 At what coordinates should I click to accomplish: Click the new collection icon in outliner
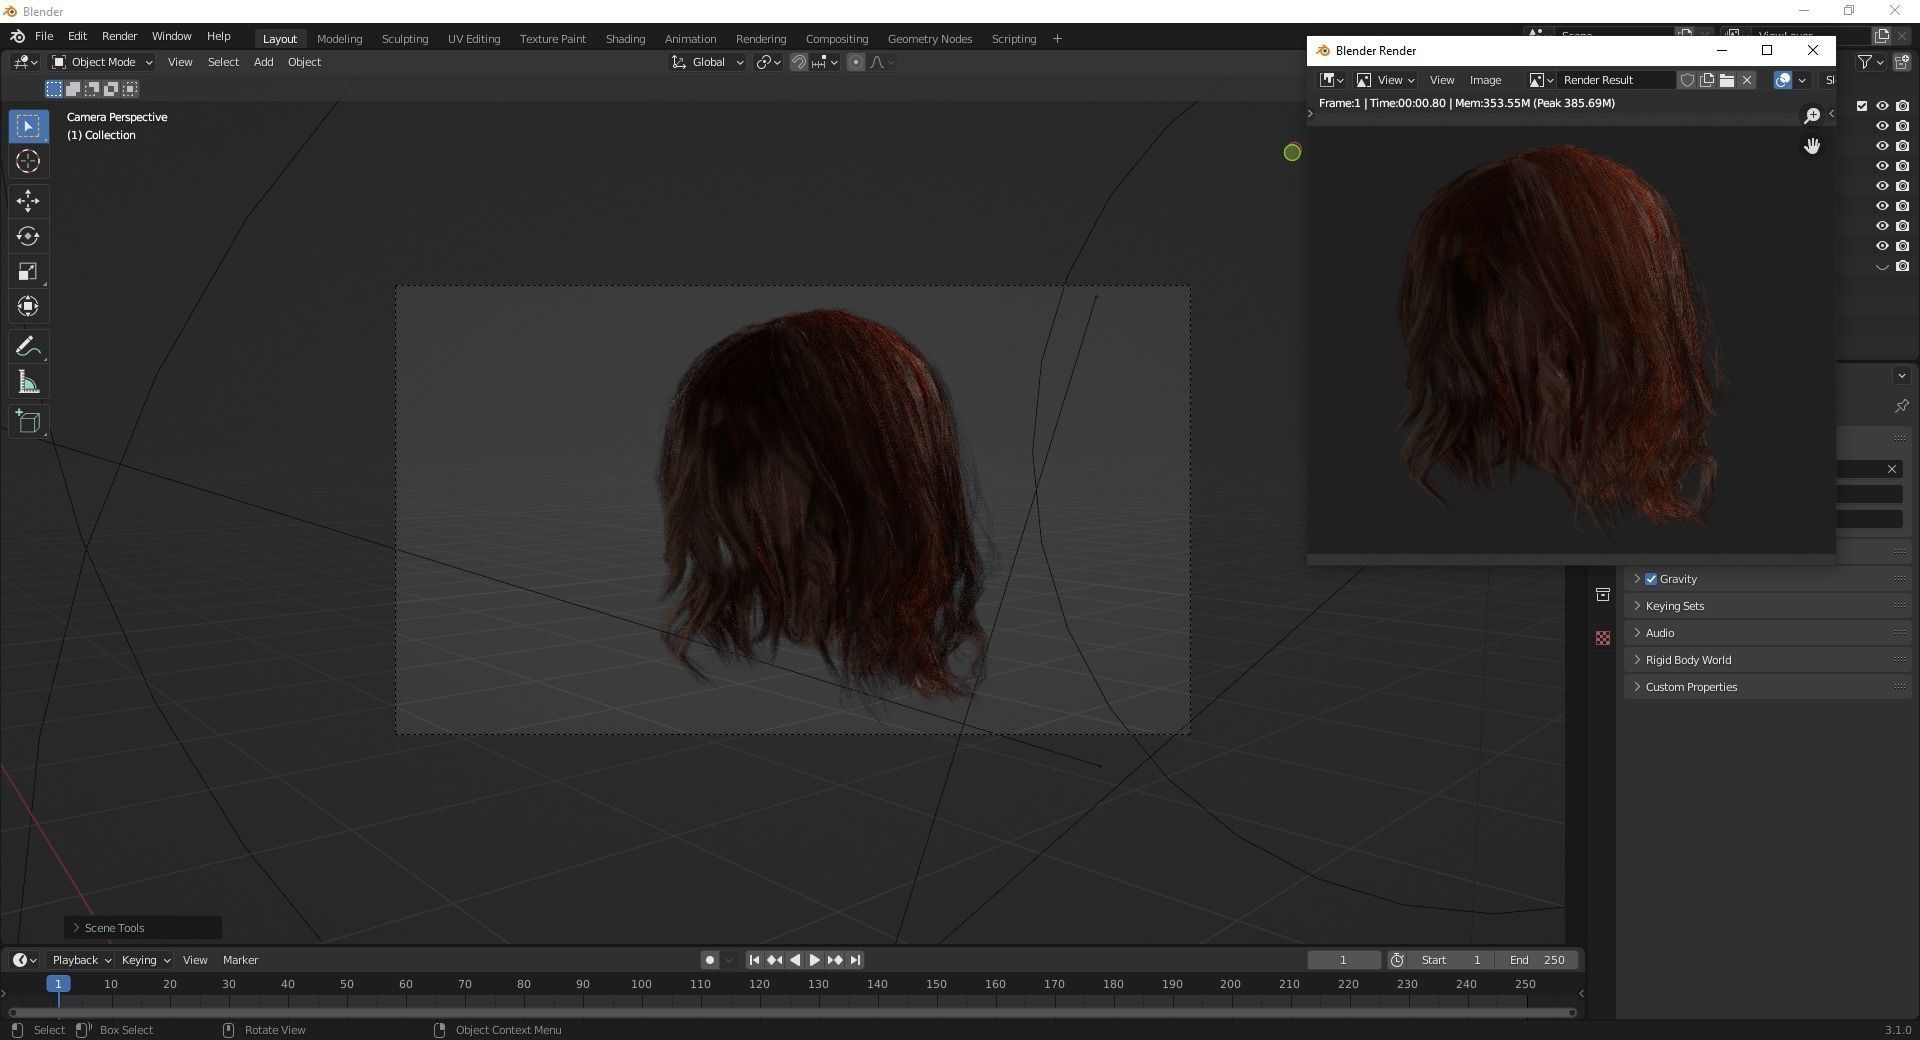coord(1902,62)
